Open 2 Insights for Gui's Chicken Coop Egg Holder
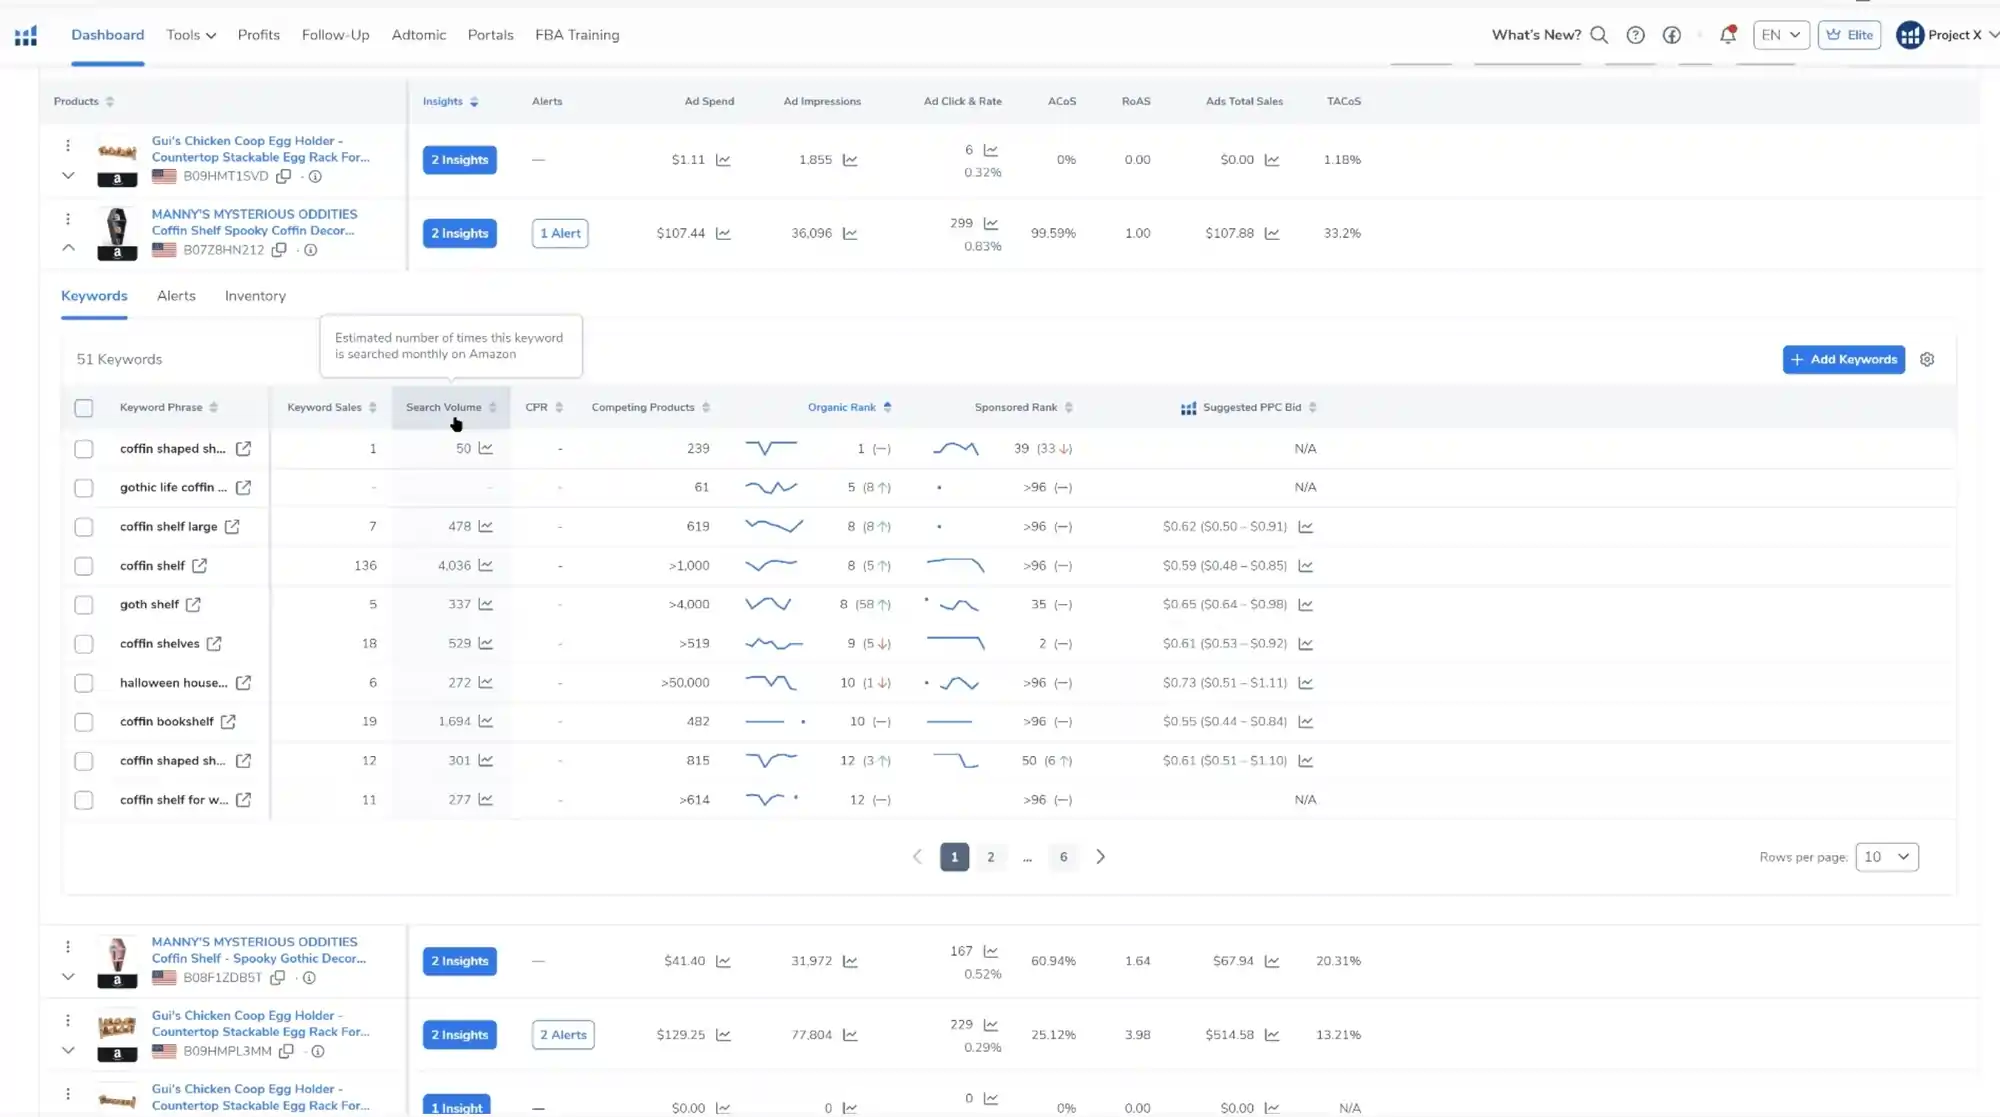 point(460,159)
